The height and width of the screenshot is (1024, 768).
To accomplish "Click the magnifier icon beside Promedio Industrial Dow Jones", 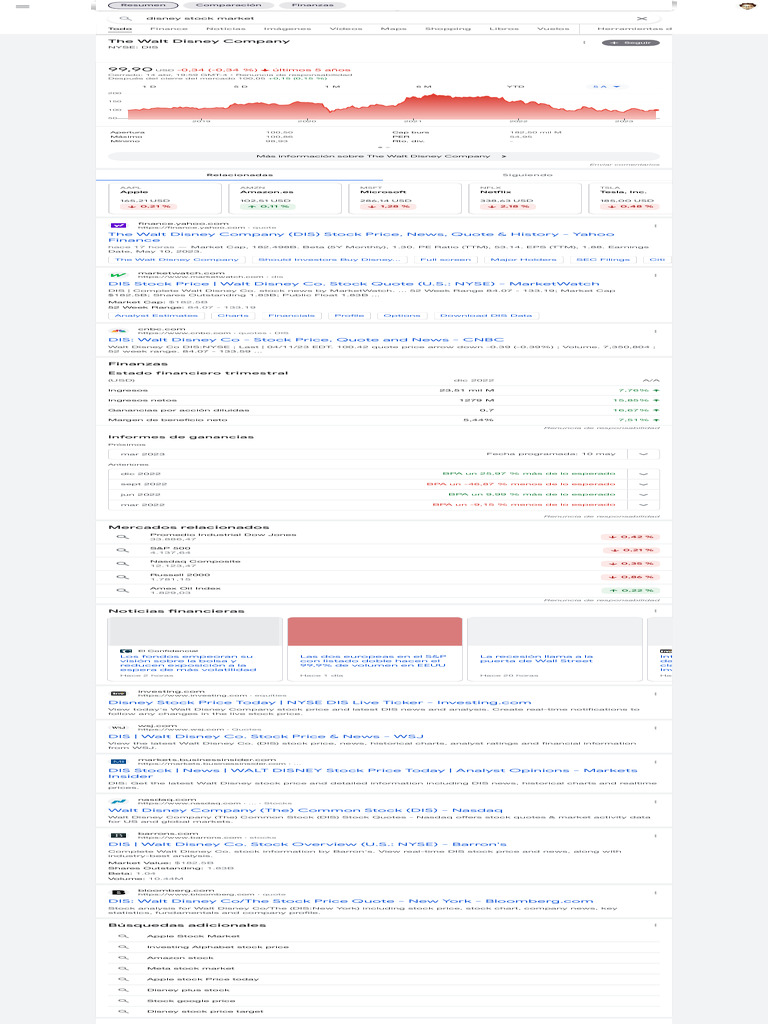I will [122, 537].
